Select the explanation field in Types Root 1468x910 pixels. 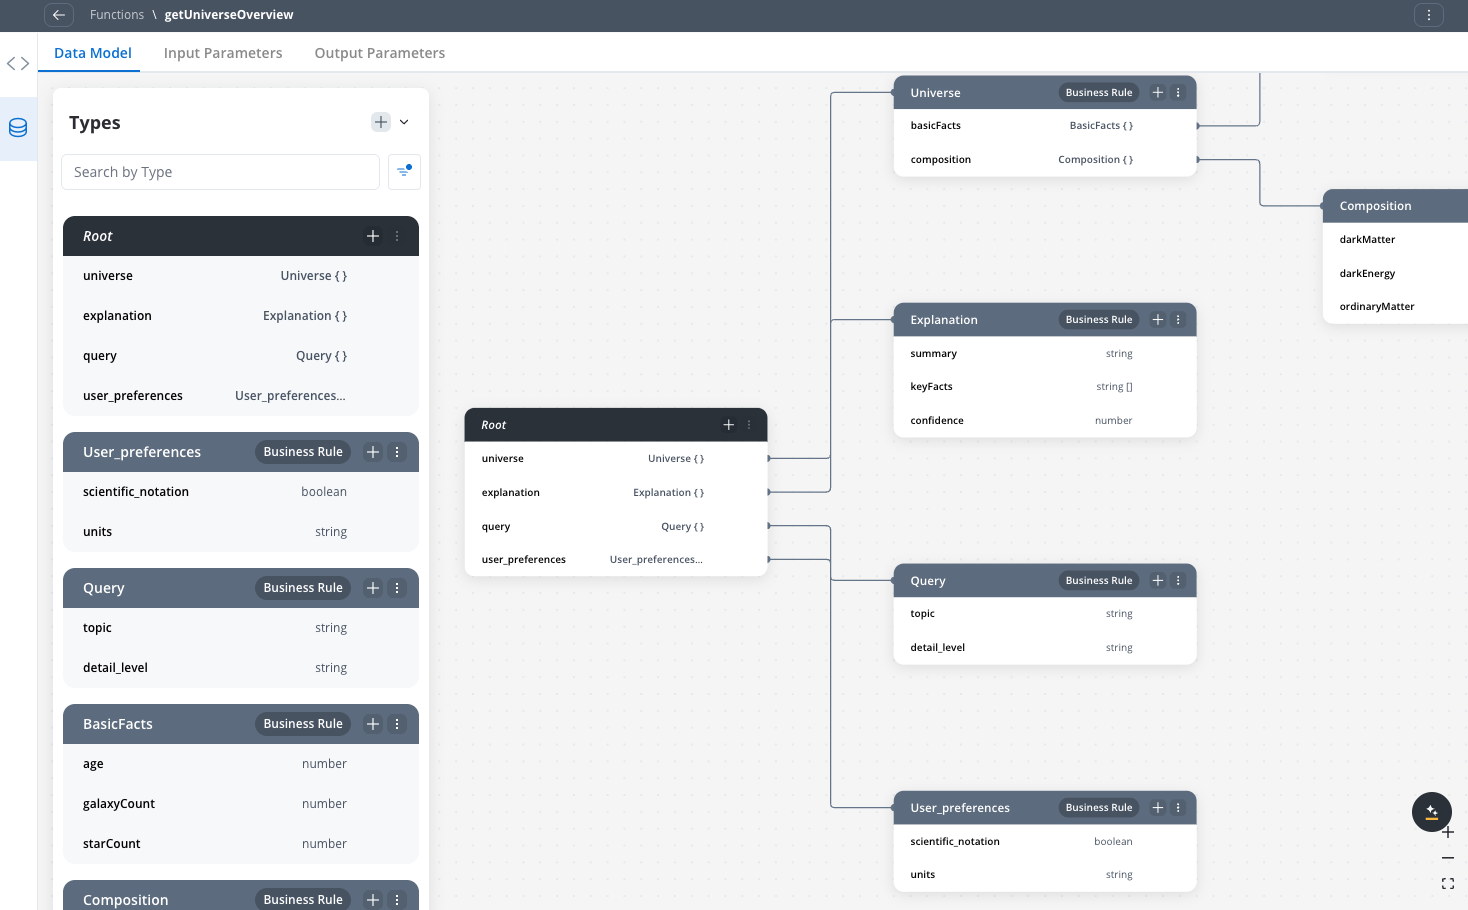point(241,316)
